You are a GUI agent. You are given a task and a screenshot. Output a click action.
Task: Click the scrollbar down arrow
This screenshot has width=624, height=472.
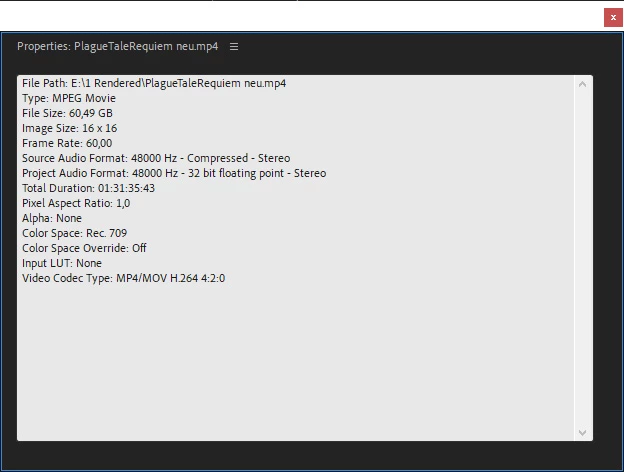click(x=582, y=433)
